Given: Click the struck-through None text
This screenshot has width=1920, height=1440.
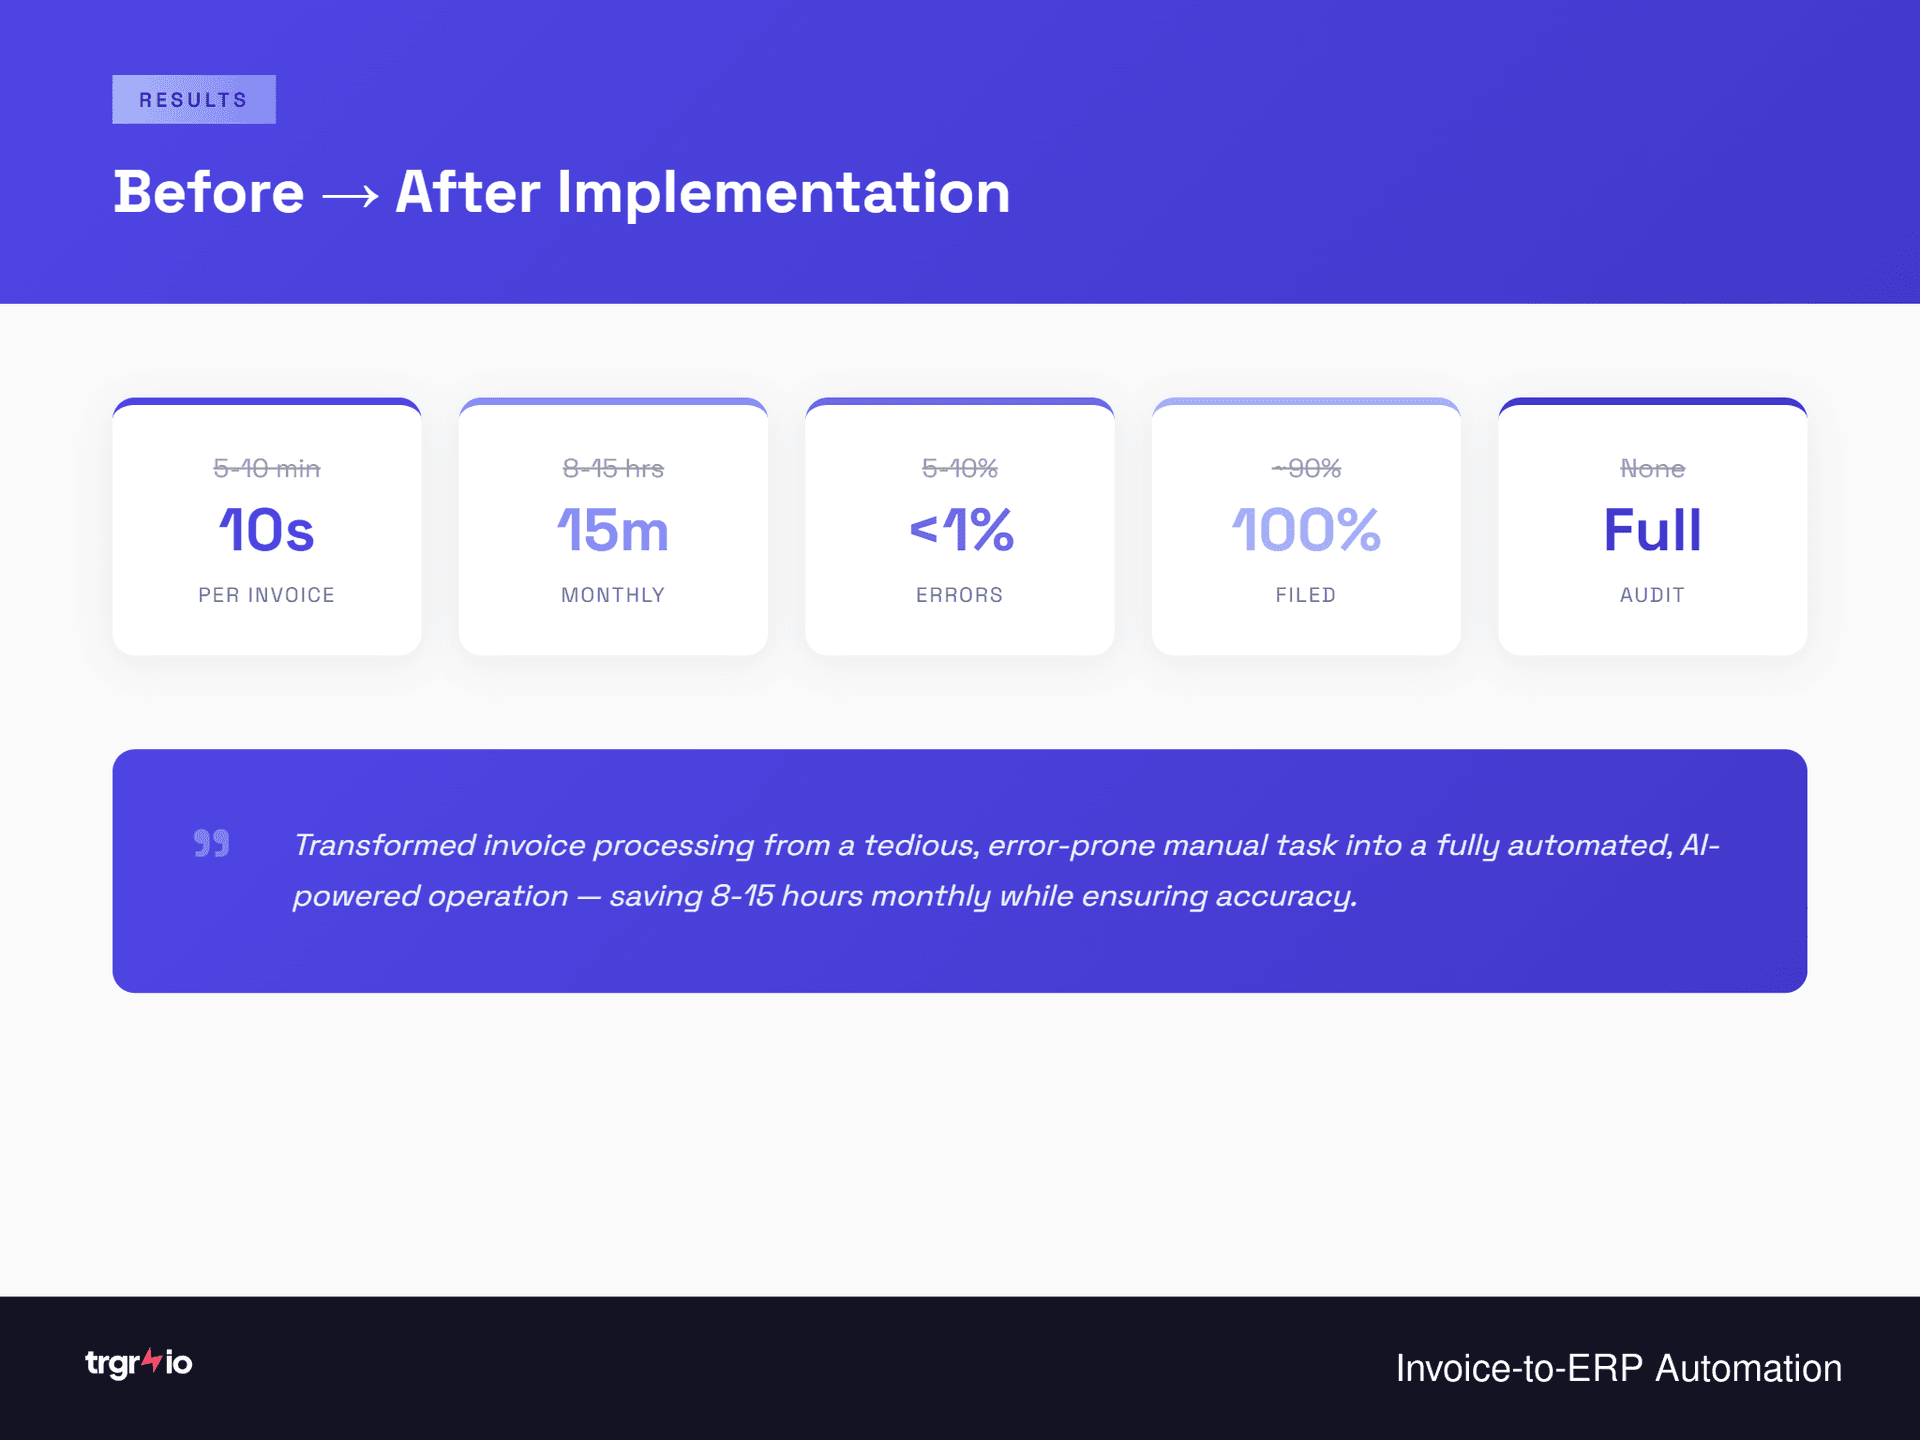Looking at the screenshot, I should [1652, 468].
